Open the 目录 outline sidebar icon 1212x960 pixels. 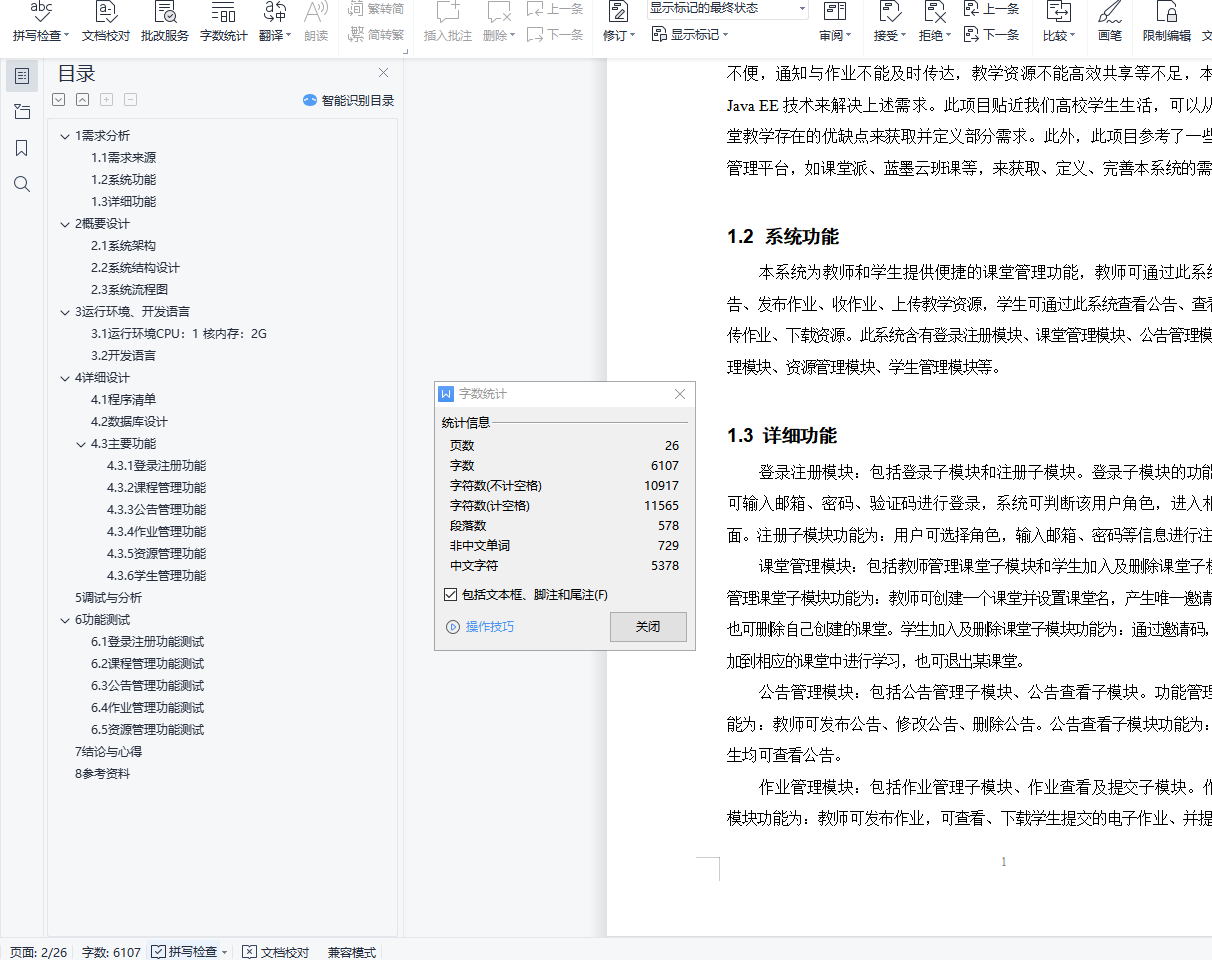pyautogui.click(x=22, y=76)
